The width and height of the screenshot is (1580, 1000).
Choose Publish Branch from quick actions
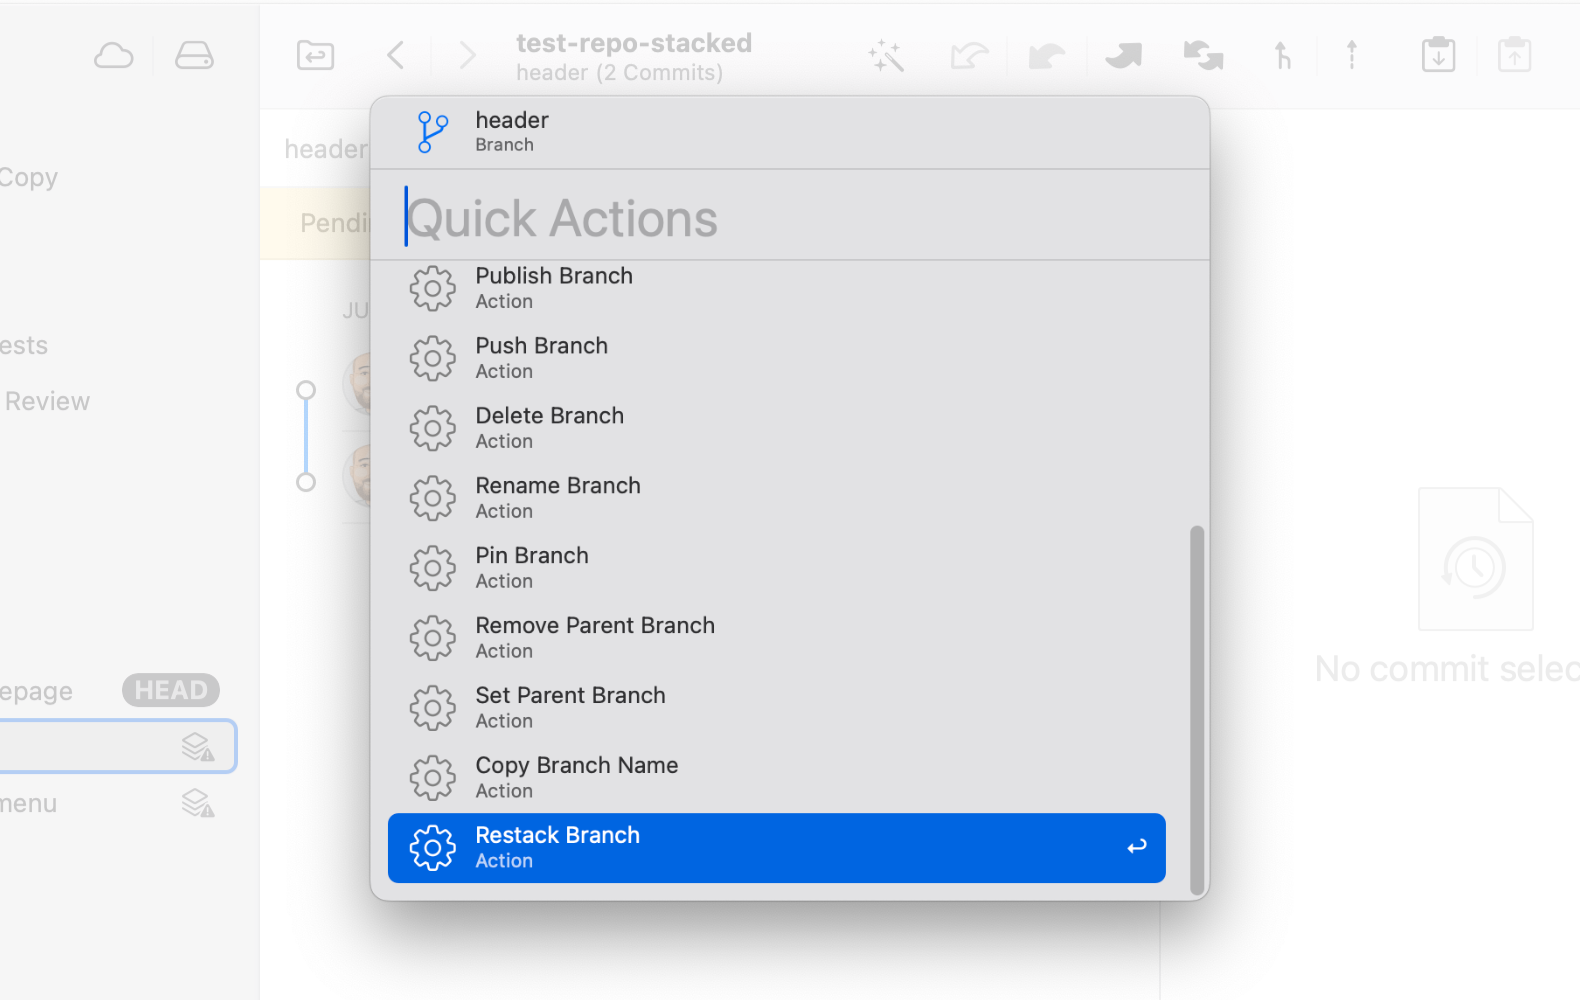coord(776,288)
